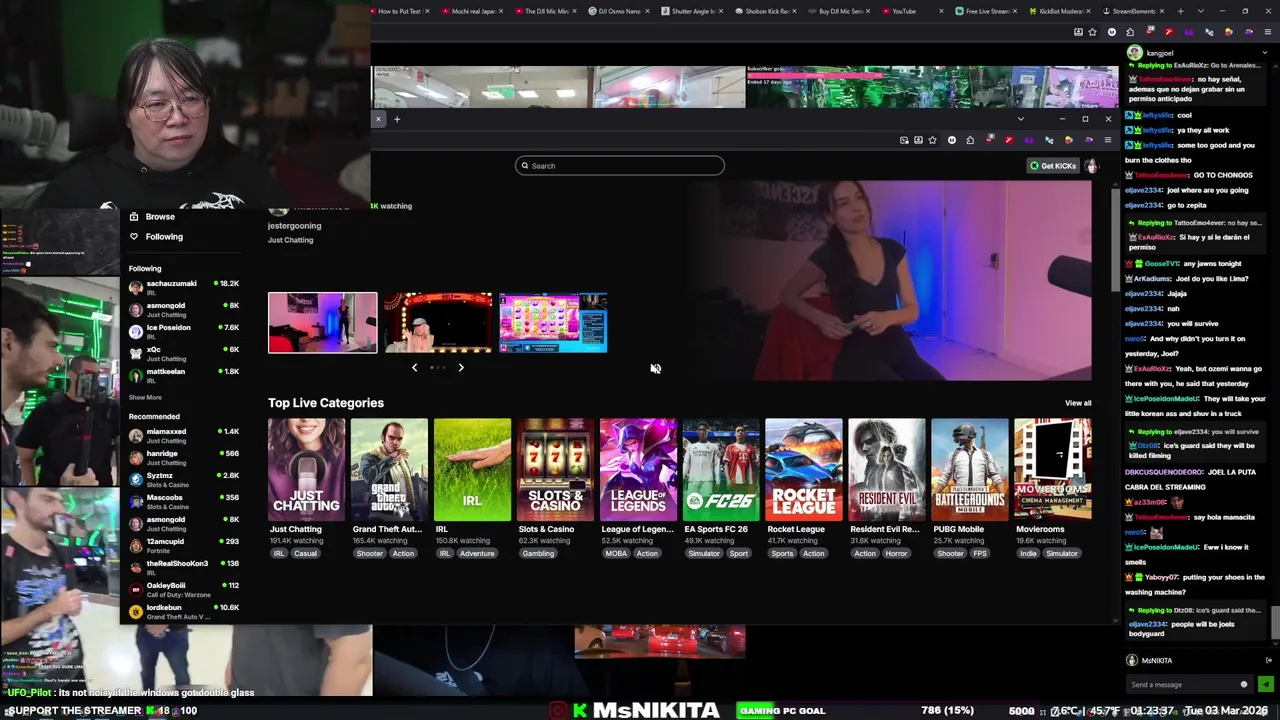Open tab list dropdown in inner browser
The width and height of the screenshot is (1280, 720).
1020,119
